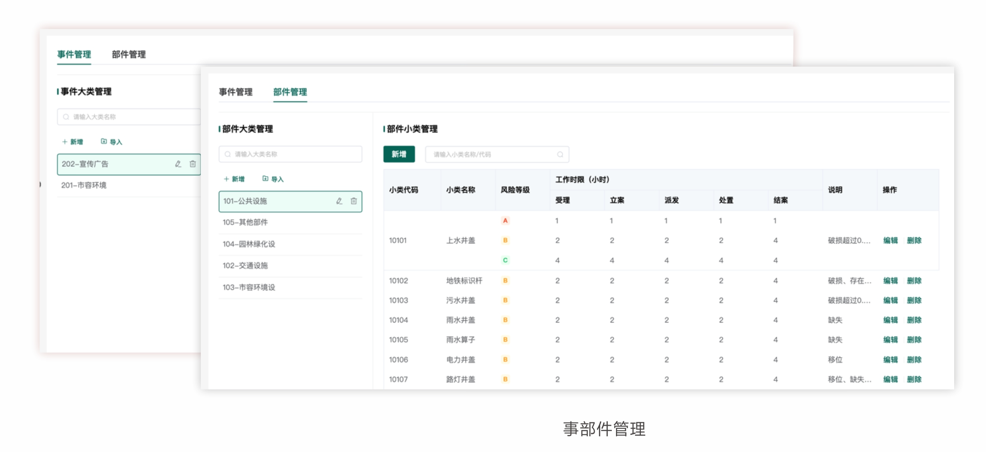Edit the 202-宣传广告 category via pencil icon
Screen dimensions: 986x452
(x=178, y=164)
